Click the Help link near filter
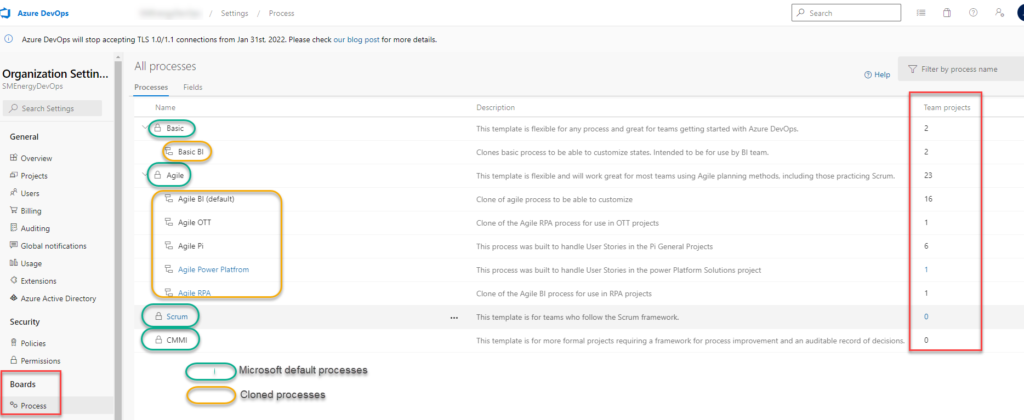 pyautogui.click(x=877, y=74)
